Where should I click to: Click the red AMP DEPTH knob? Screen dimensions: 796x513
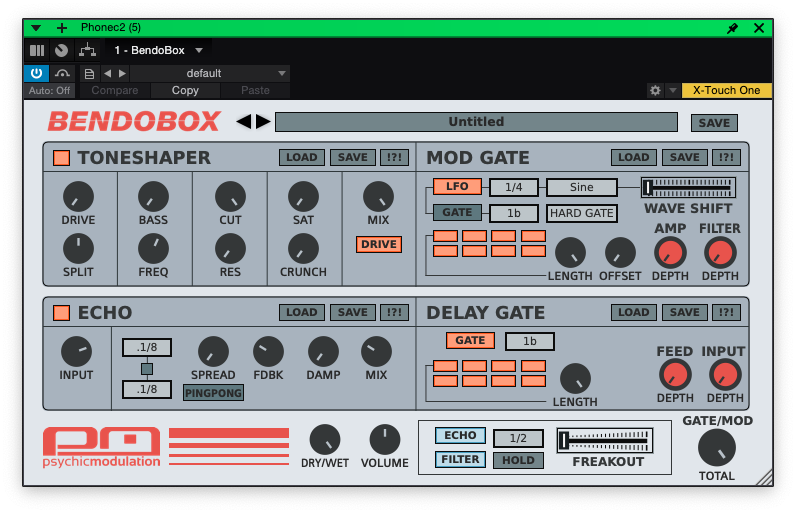(x=670, y=253)
